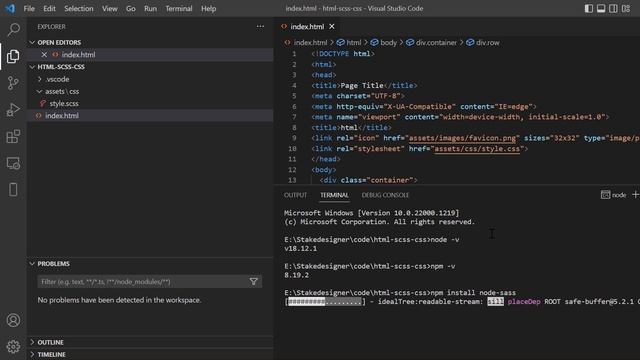Open the device preview icon in activity bar
640x360 pixels.
13,190
